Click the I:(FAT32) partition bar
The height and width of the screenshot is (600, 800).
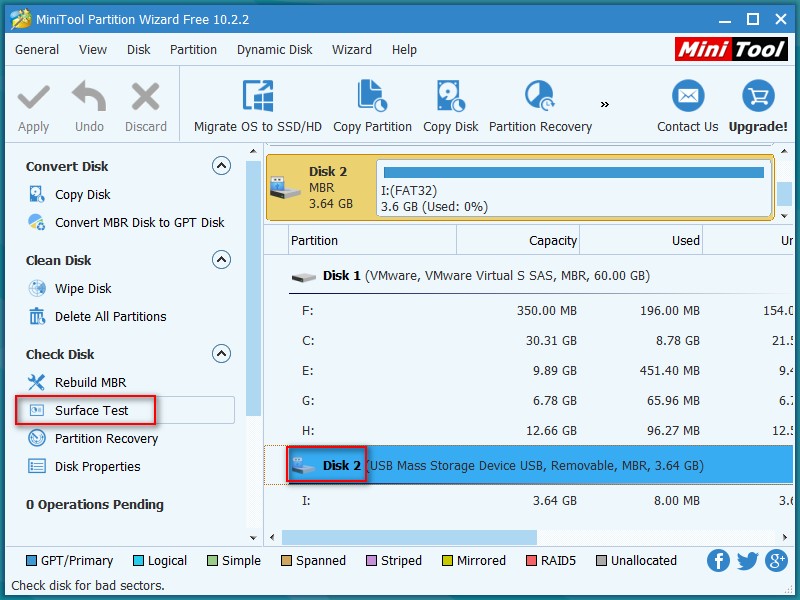click(x=573, y=188)
